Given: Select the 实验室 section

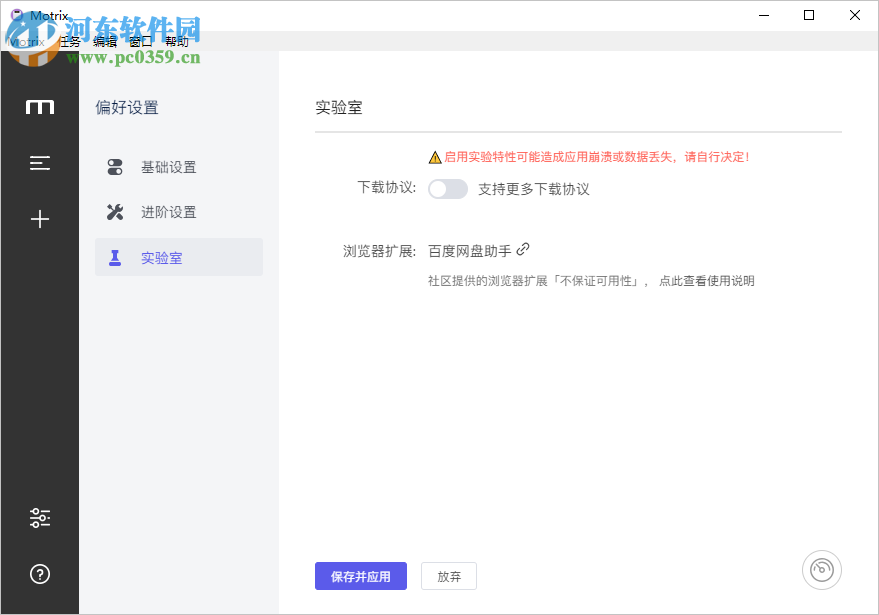Looking at the screenshot, I should (x=162, y=257).
